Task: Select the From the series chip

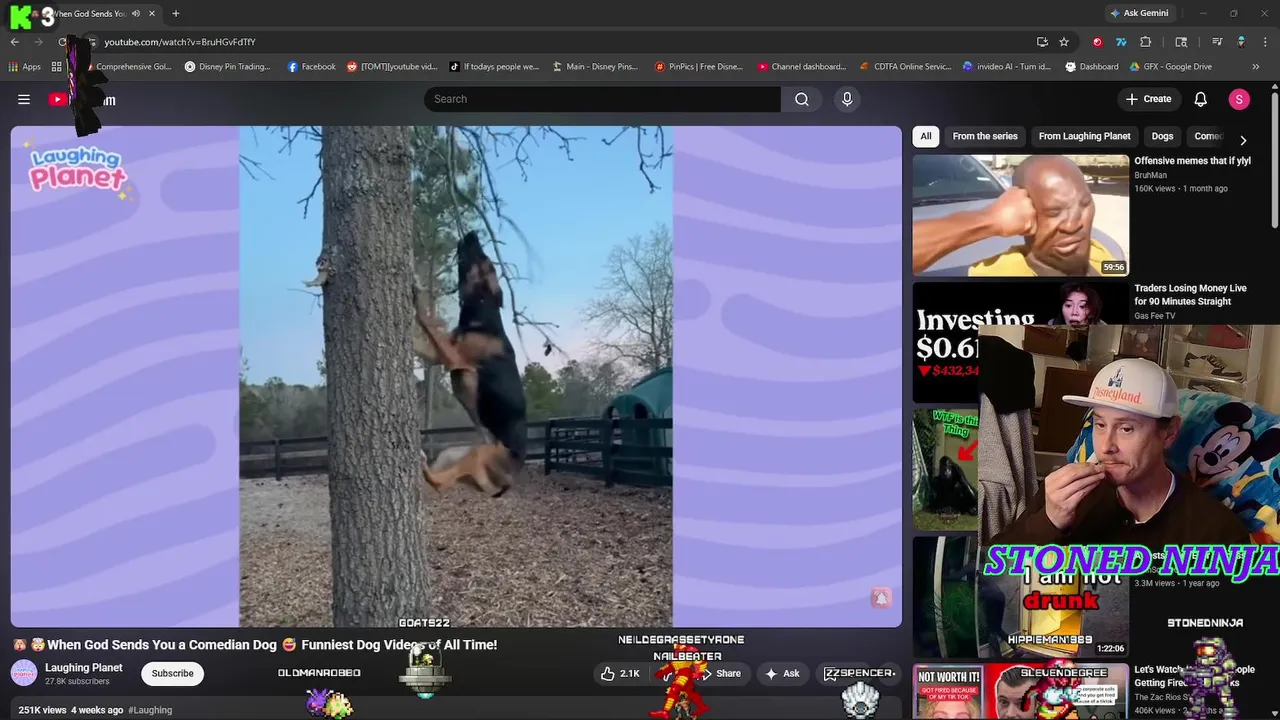Action: (x=985, y=136)
